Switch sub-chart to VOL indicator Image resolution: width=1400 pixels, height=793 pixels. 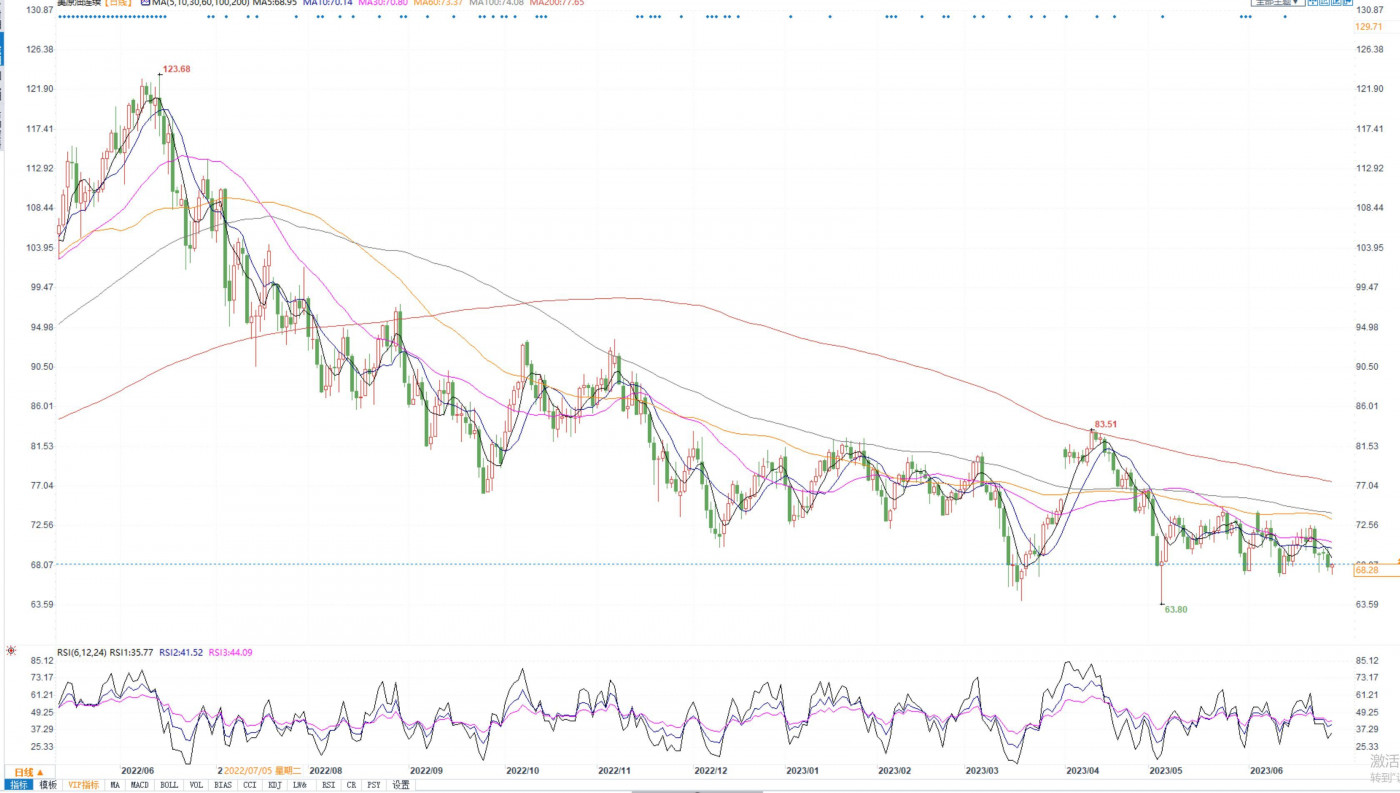[196, 785]
